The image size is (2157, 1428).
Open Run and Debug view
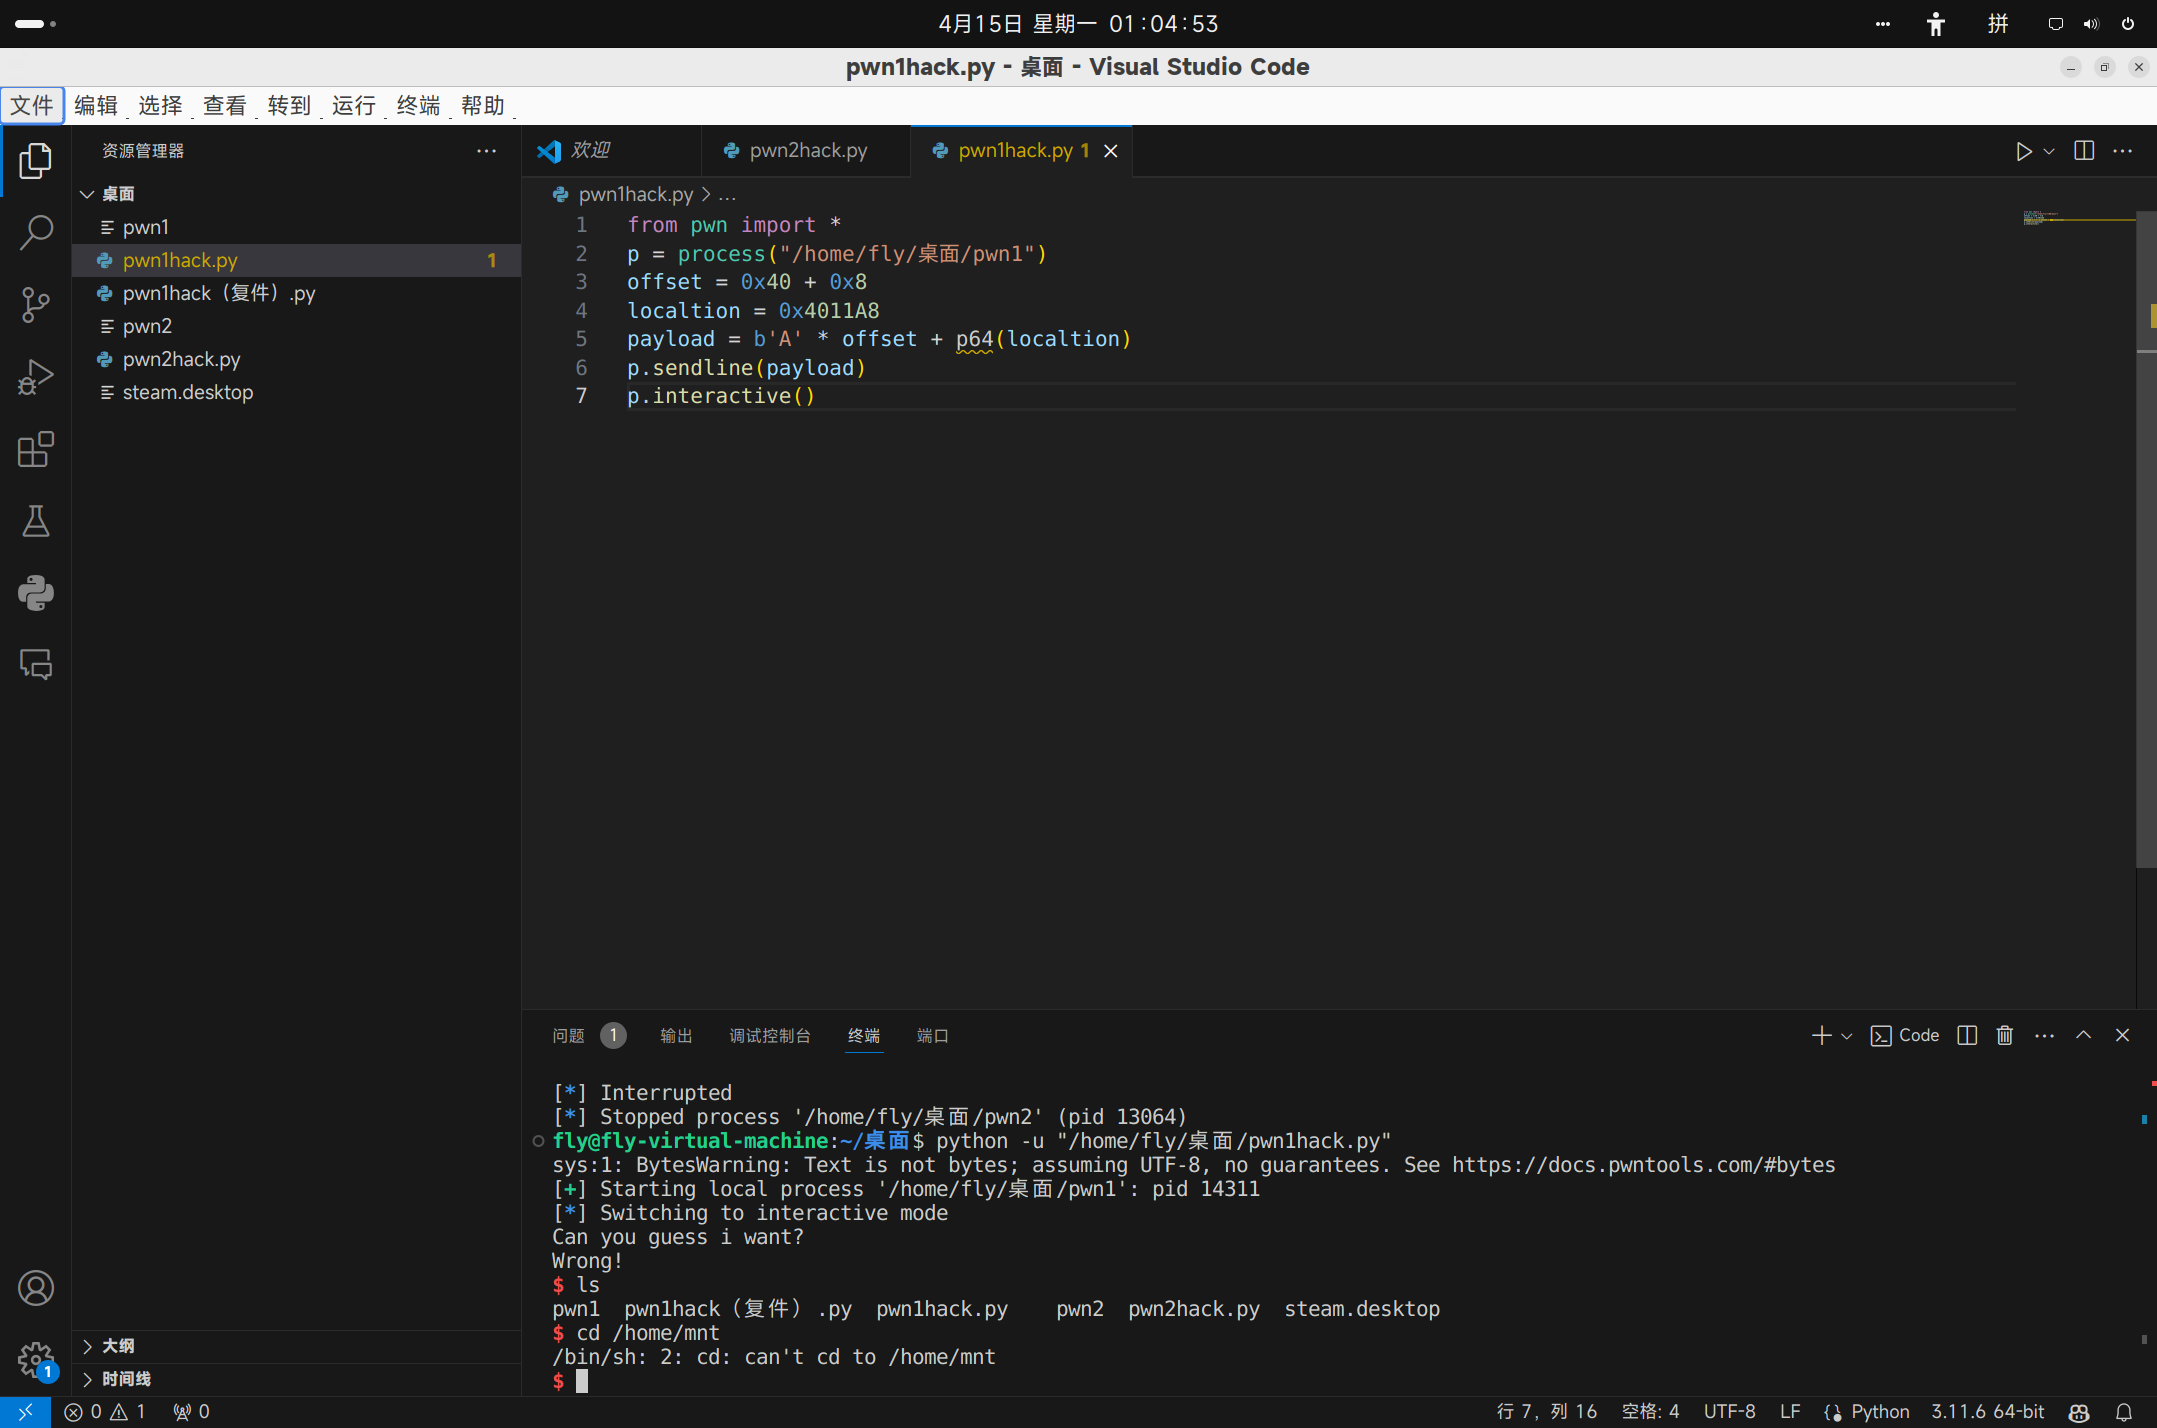36,377
